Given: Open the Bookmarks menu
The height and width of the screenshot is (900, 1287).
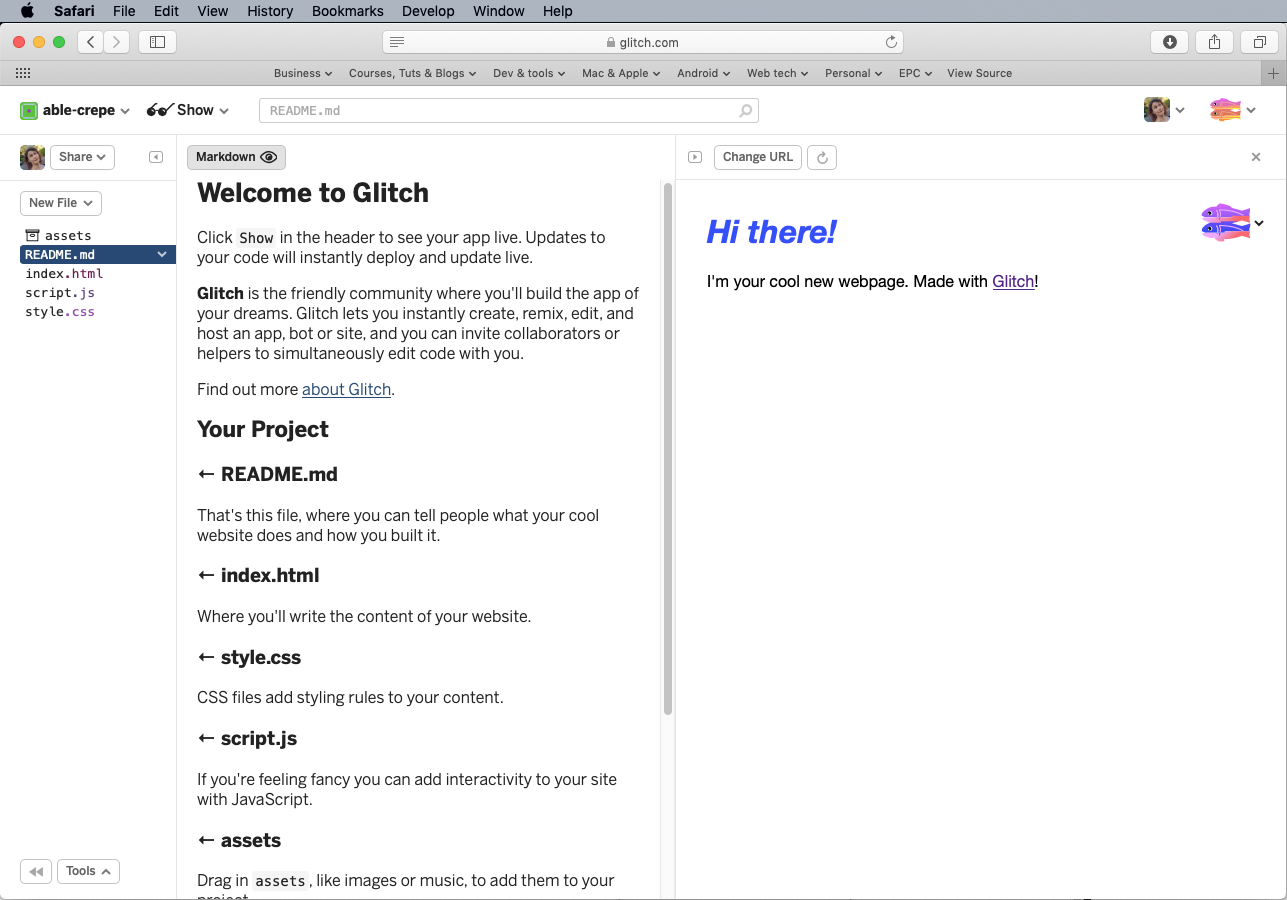Looking at the screenshot, I should tap(347, 11).
